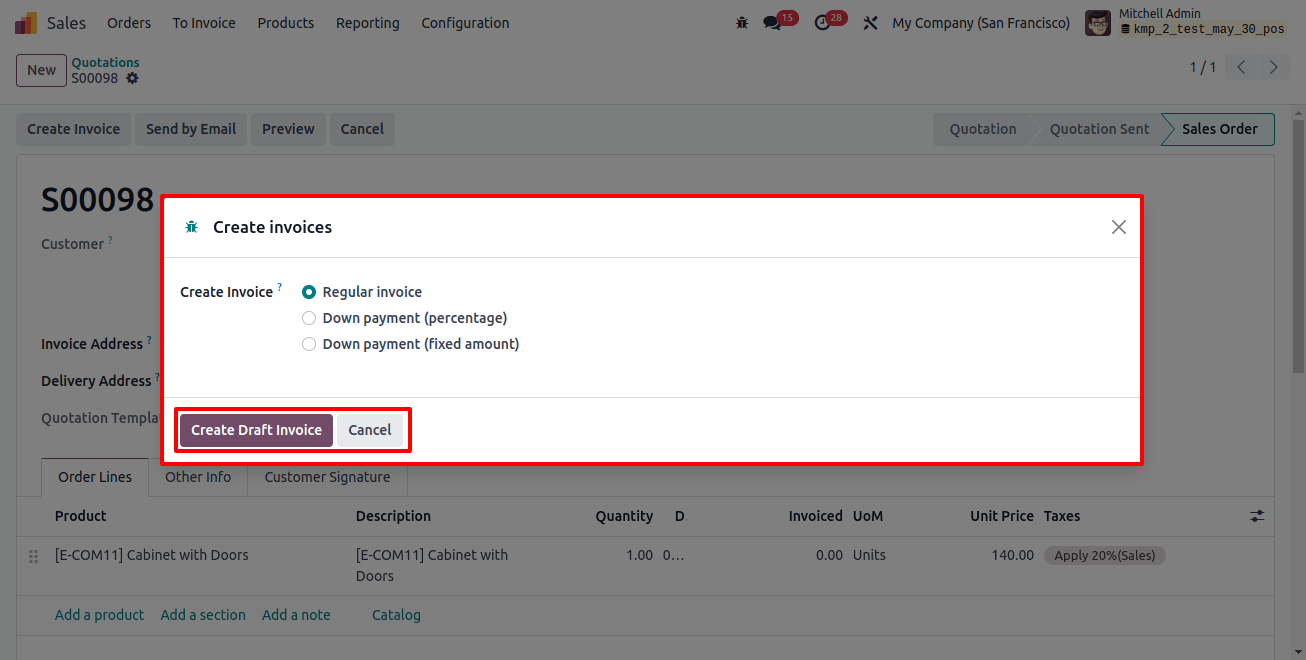
Task: Click the wrench tools icon in navbar
Action: [x=870, y=23]
